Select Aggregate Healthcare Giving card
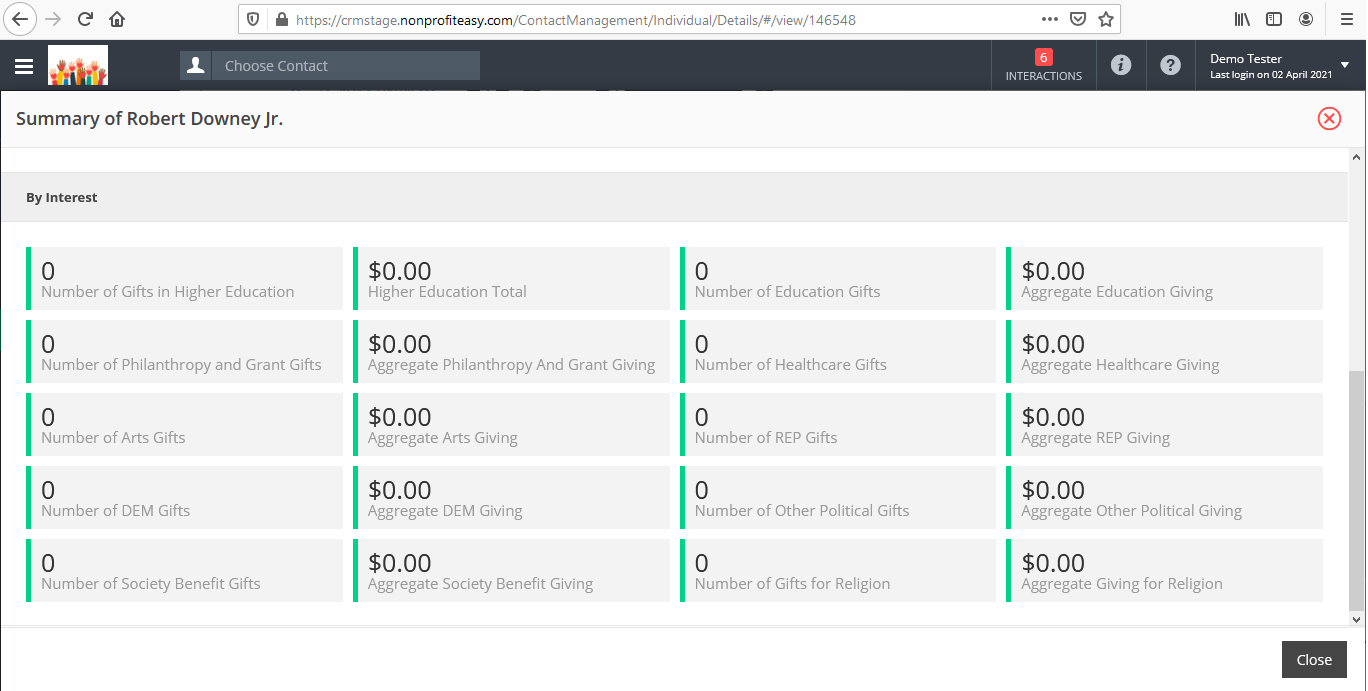Viewport: 1368px width, 691px height. (x=1164, y=352)
